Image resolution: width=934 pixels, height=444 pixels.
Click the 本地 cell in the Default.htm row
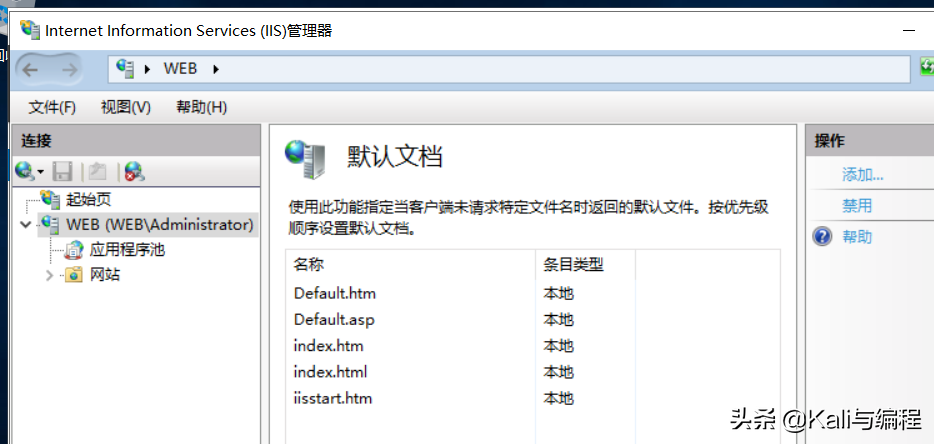click(x=558, y=293)
